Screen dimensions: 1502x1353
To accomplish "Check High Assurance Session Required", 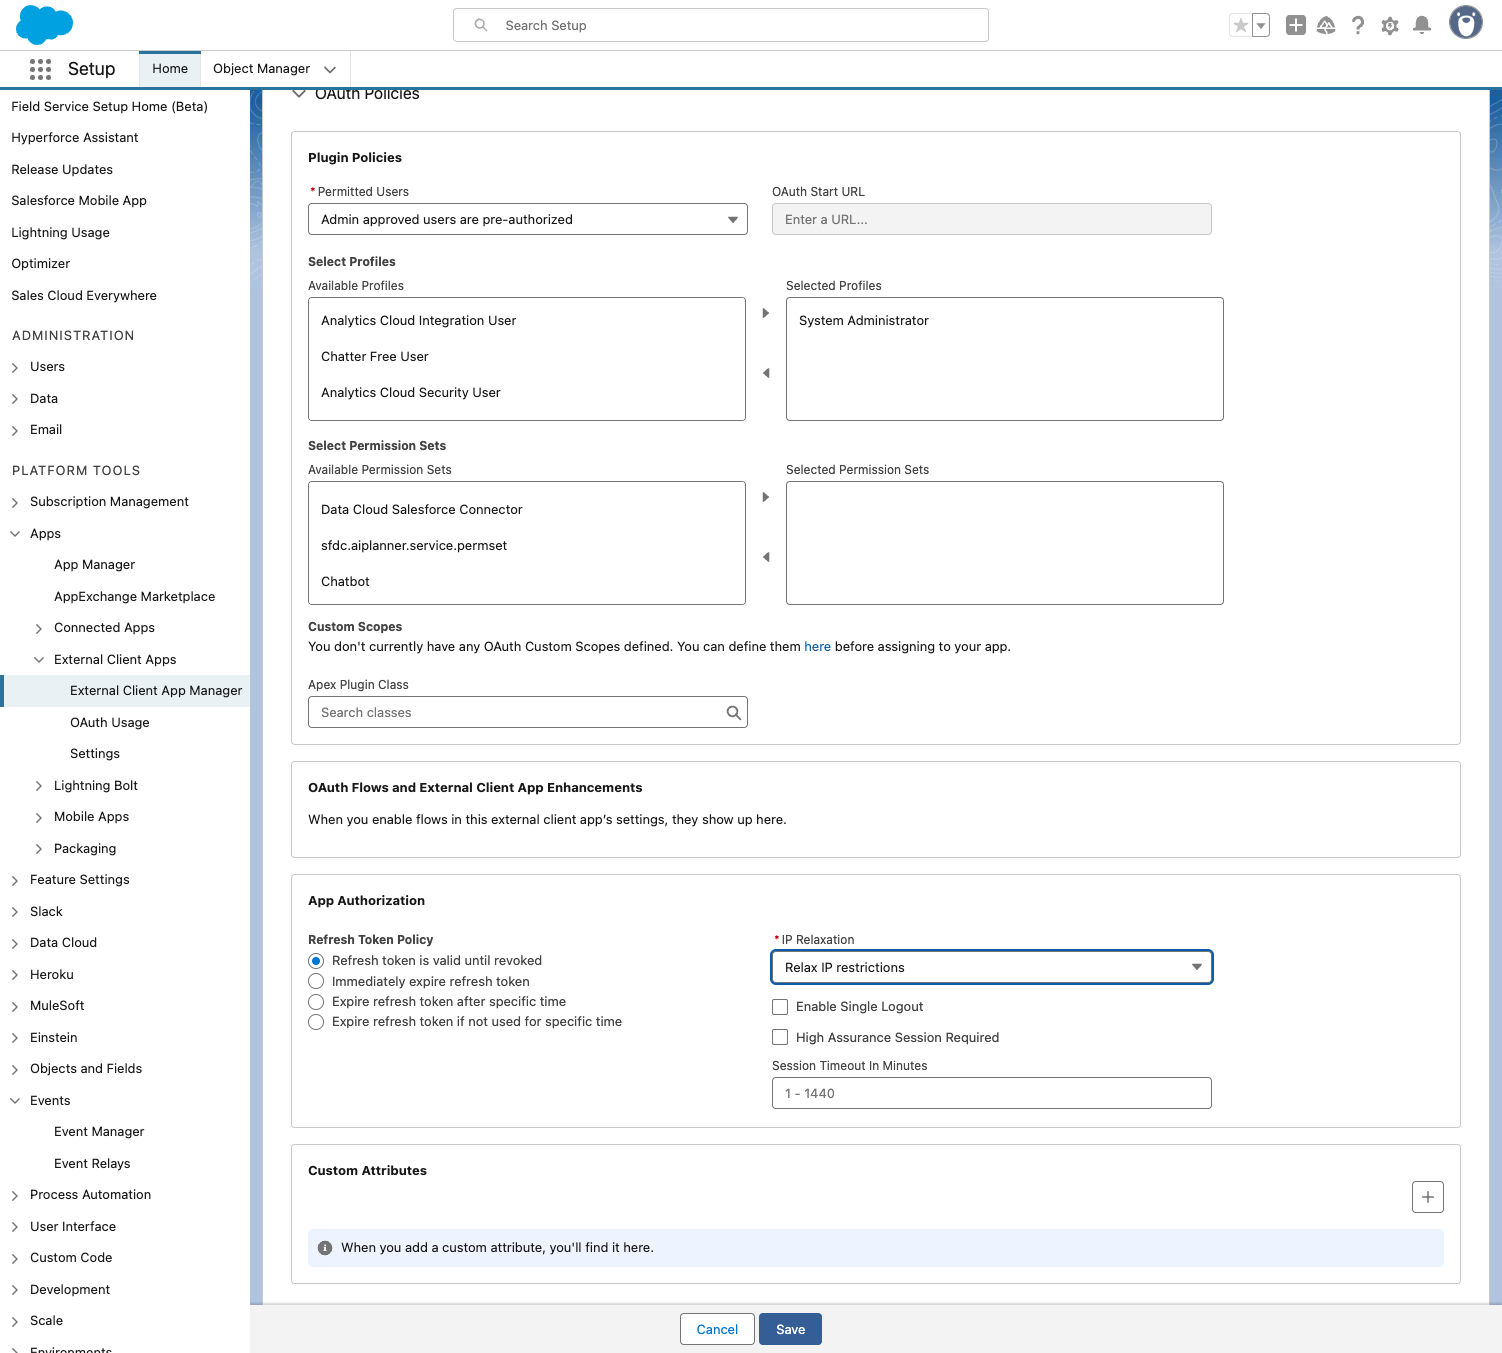I will click(780, 1038).
